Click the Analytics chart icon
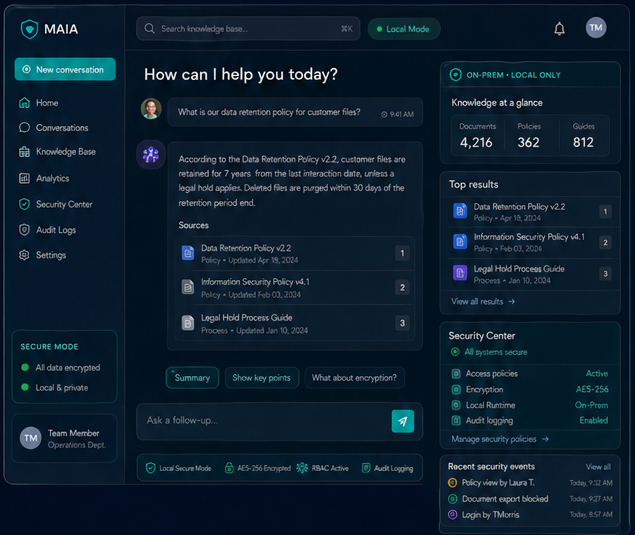Image resolution: width=635 pixels, height=535 pixels. [x=24, y=178]
